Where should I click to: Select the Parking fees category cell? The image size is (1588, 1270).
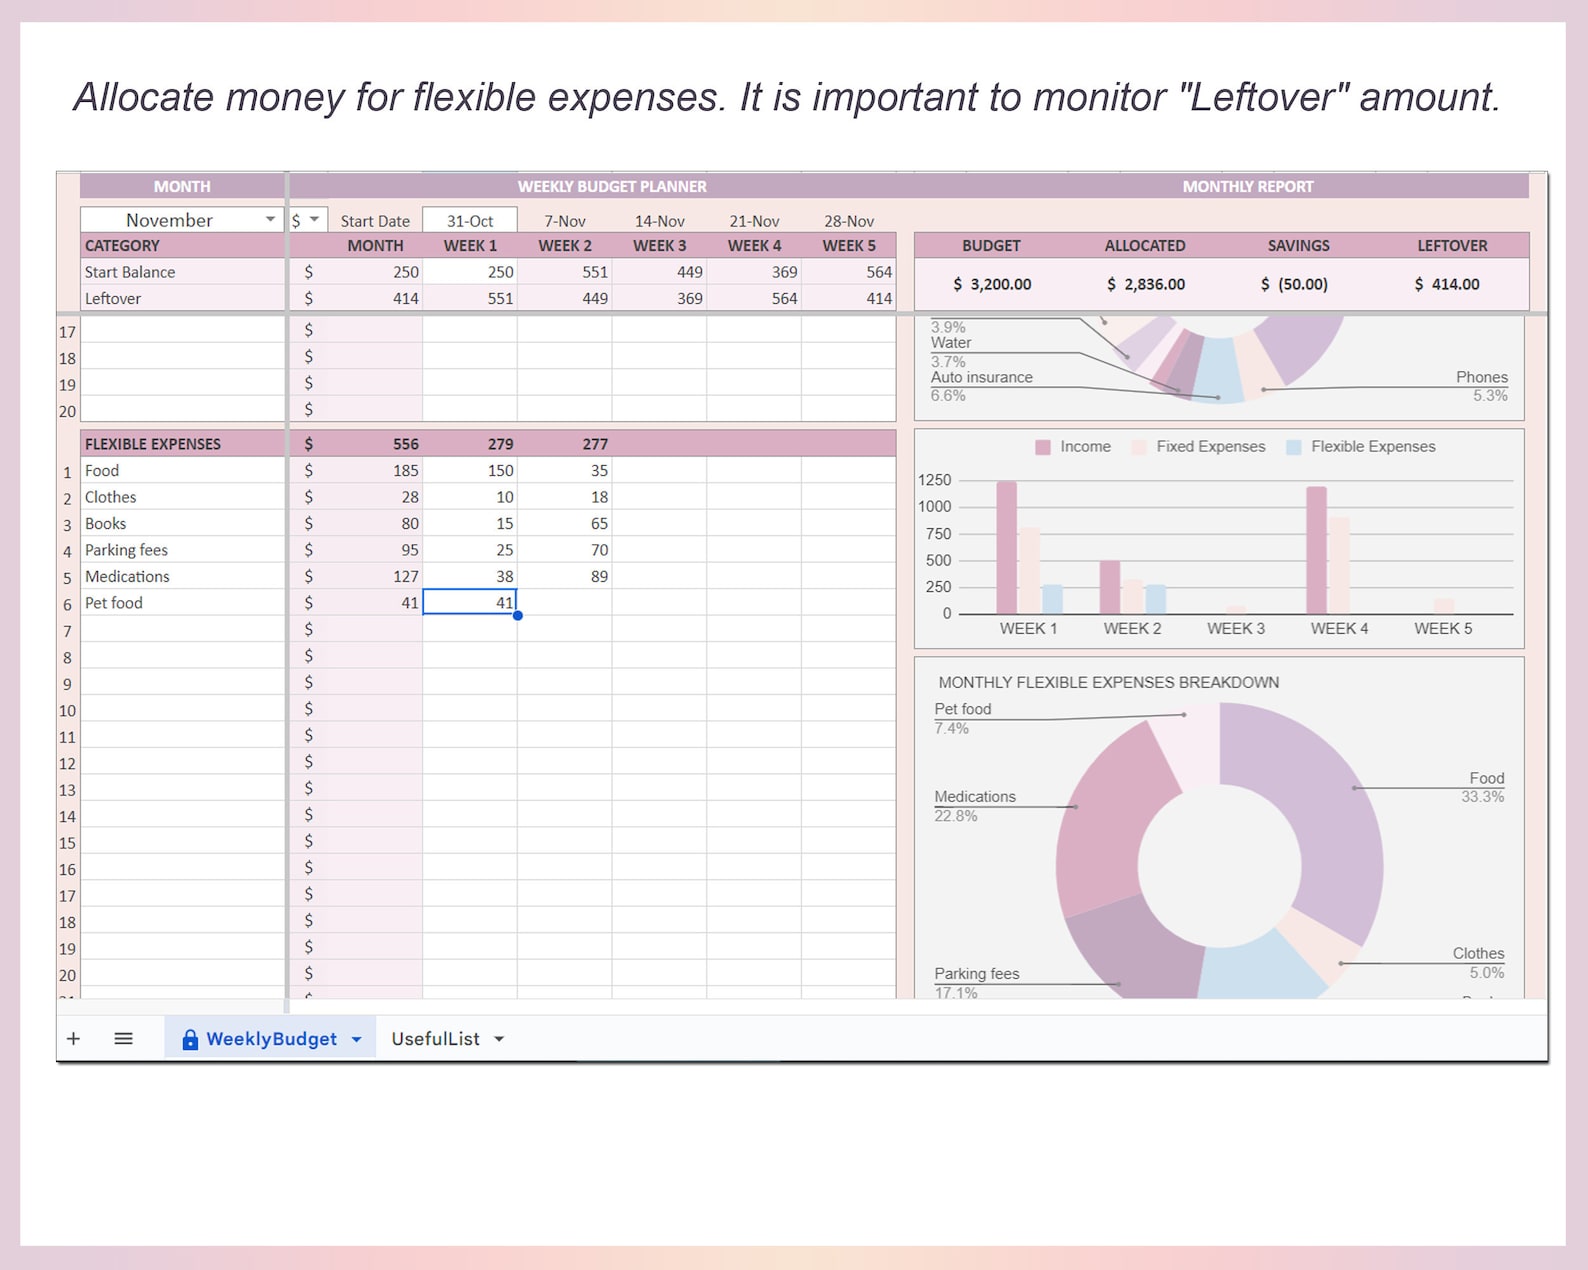click(182, 550)
